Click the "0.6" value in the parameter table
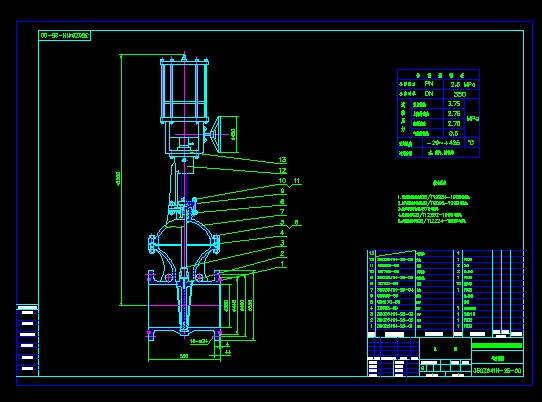This screenshot has height=402, width=542. coord(454,133)
